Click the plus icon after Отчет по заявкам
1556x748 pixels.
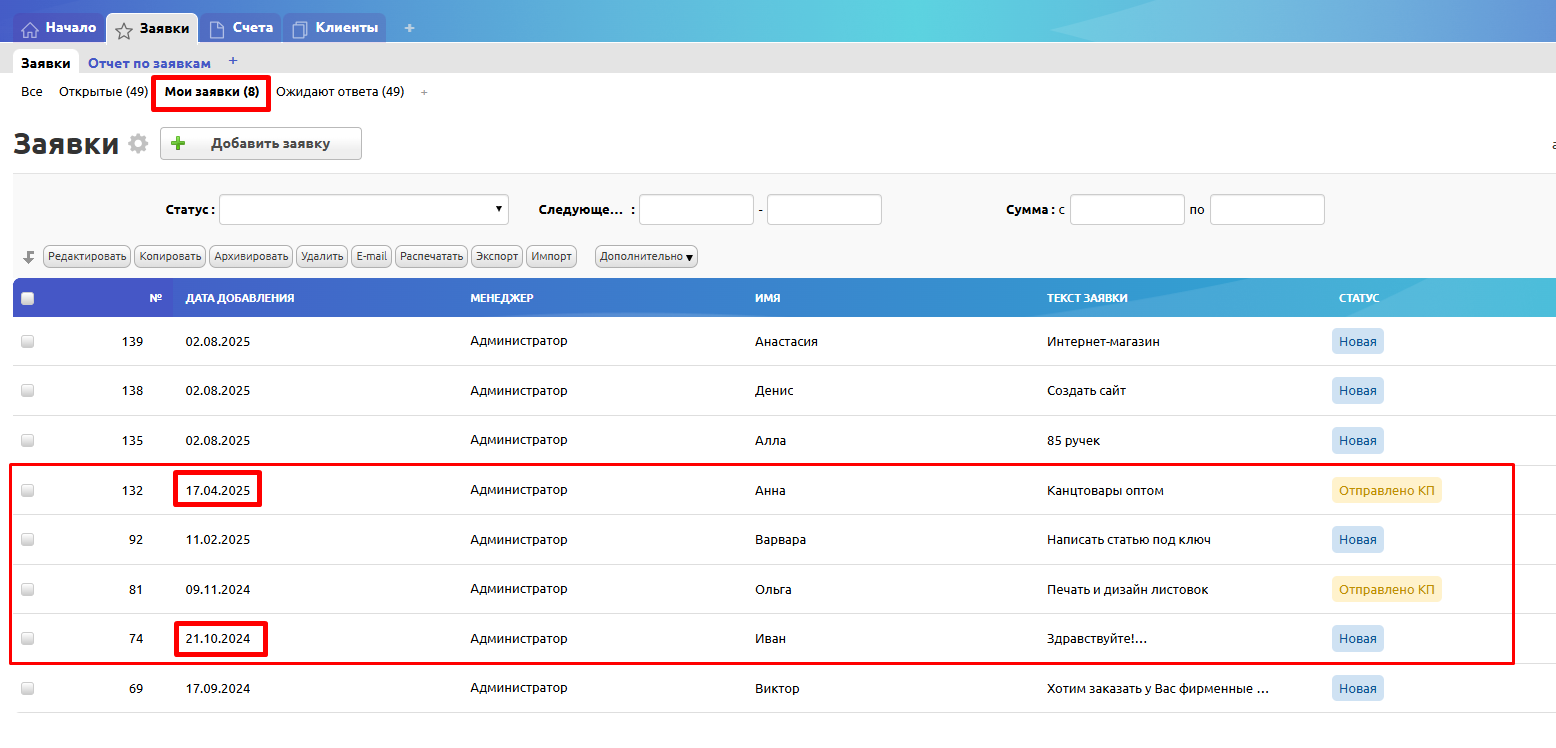tap(233, 61)
